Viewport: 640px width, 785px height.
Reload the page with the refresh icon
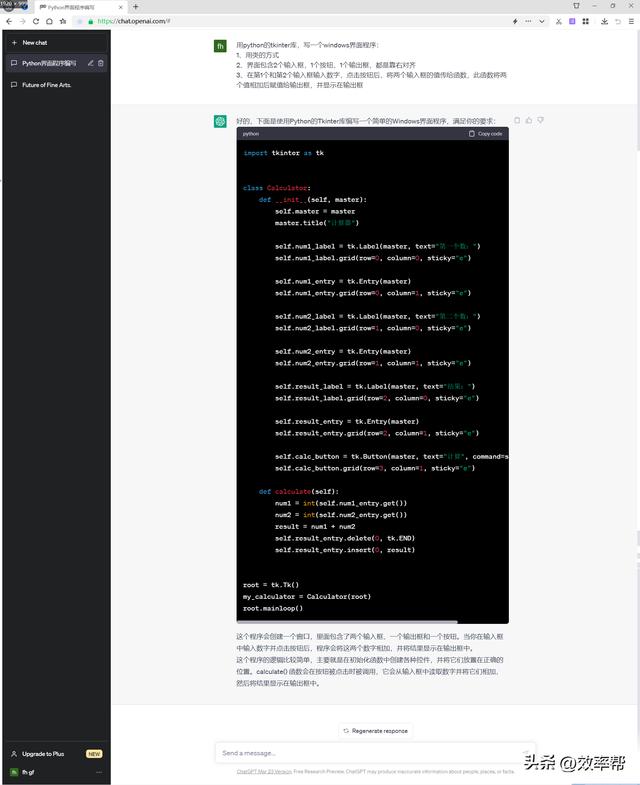[37, 21]
